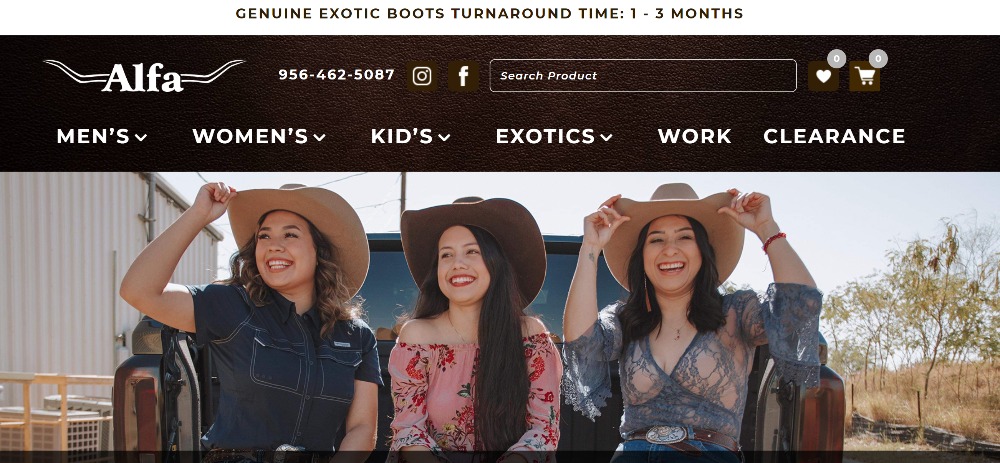Image resolution: width=1000 pixels, height=463 pixels.
Task: Expand the Women's menu chevron
Action: [x=320, y=137]
